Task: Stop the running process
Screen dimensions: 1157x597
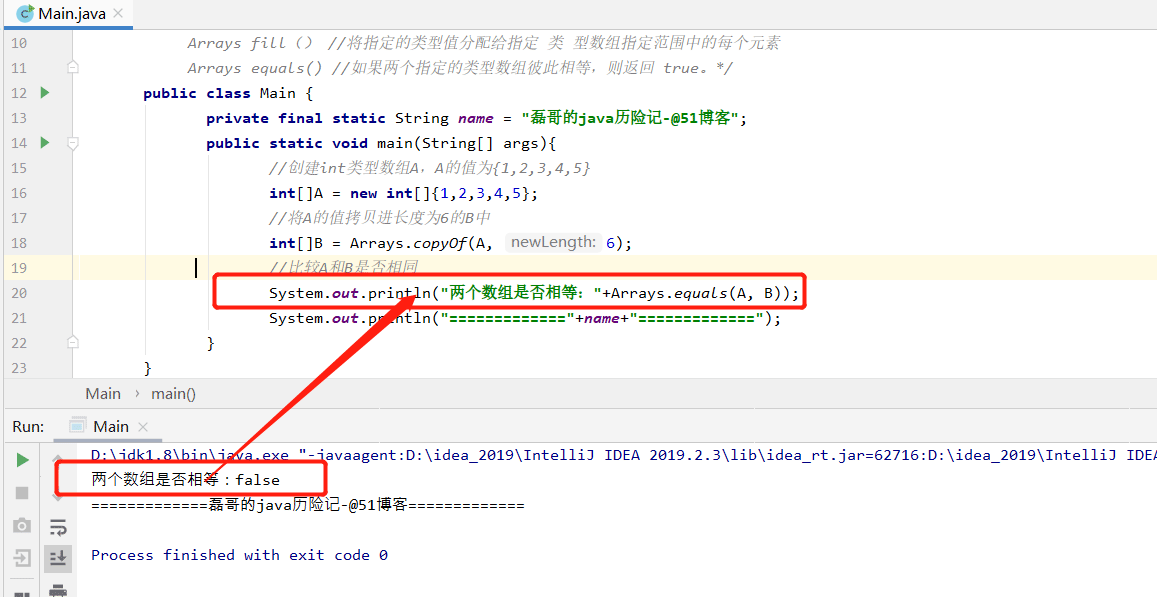Action: point(22,493)
